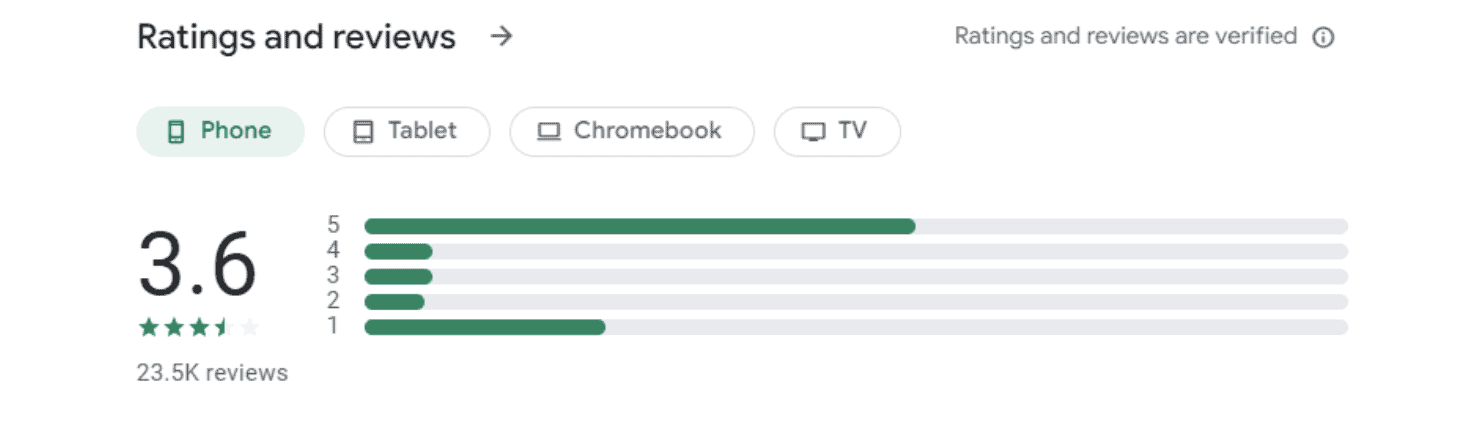Screen dimensions: 1478x446
Task: Switch to Chromebook reviews
Action: pos(632,132)
